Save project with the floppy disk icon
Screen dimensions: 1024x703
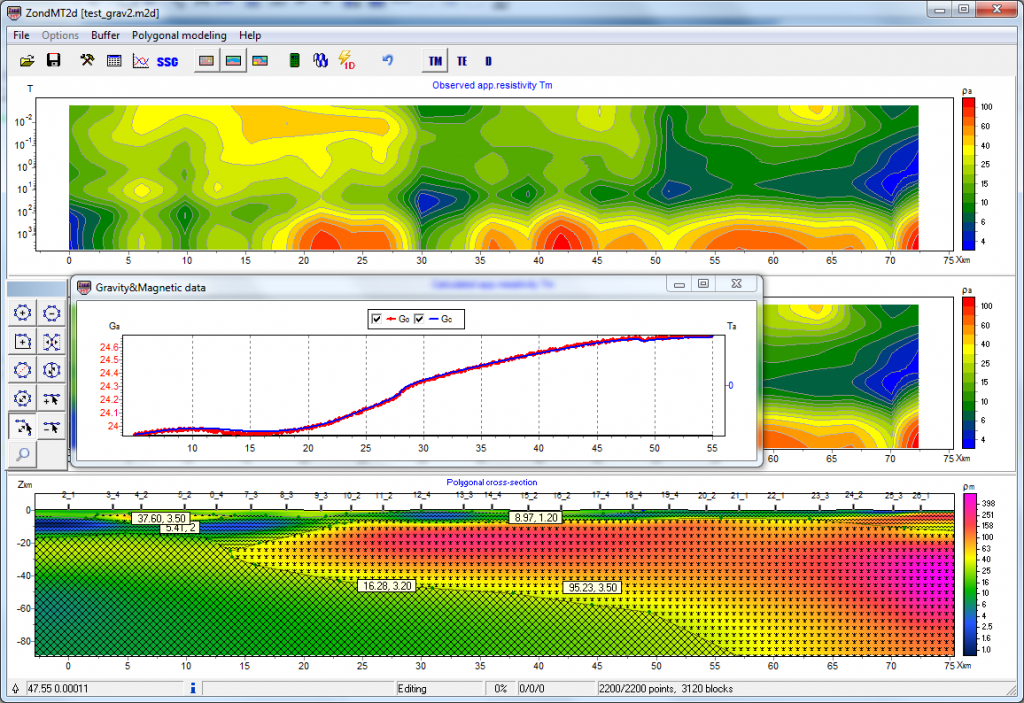click(x=53, y=61)
